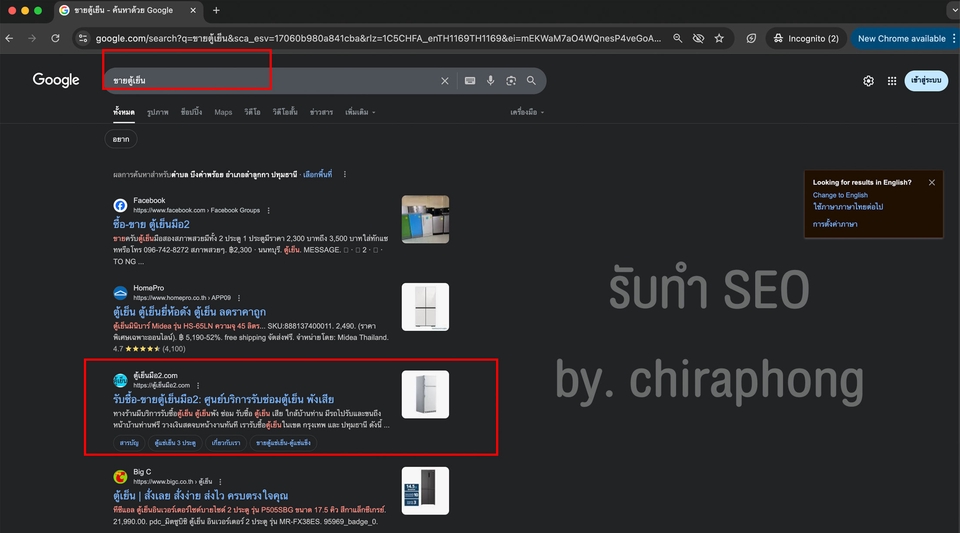Image resolution: width=960 pixels, height=533 pixels.
Task: Switch to the วิดีโอ tab
Action: pyautogui.click(x=252, y=112)
